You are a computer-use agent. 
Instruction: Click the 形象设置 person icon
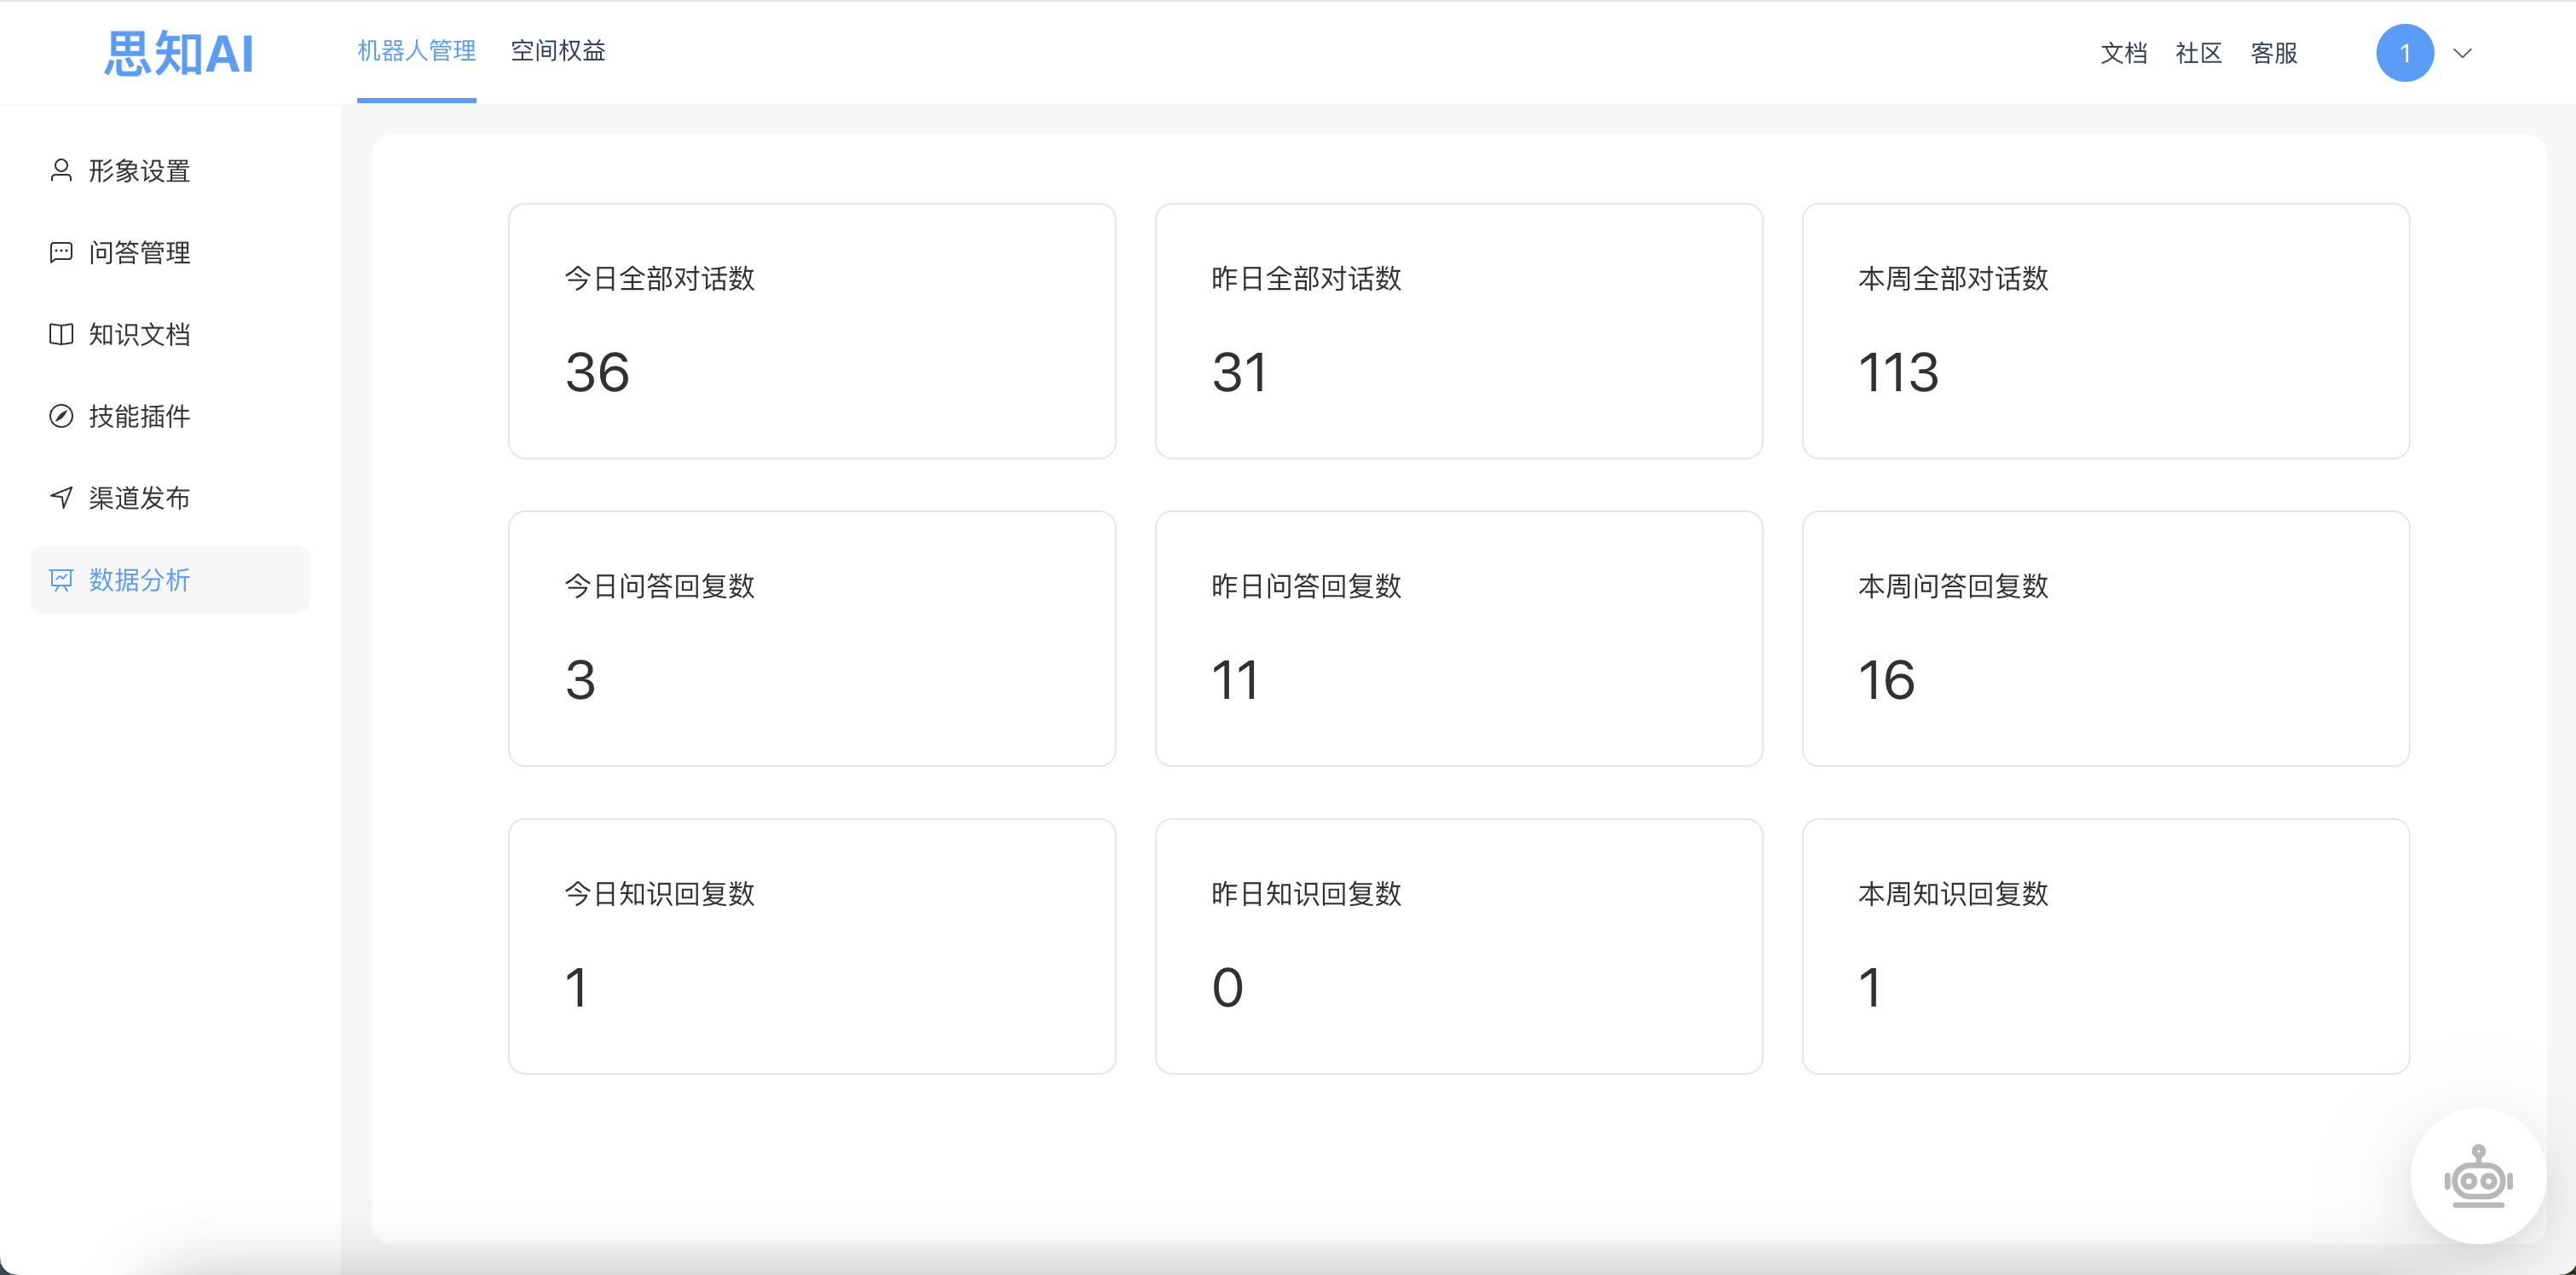[x=61, y=171]
